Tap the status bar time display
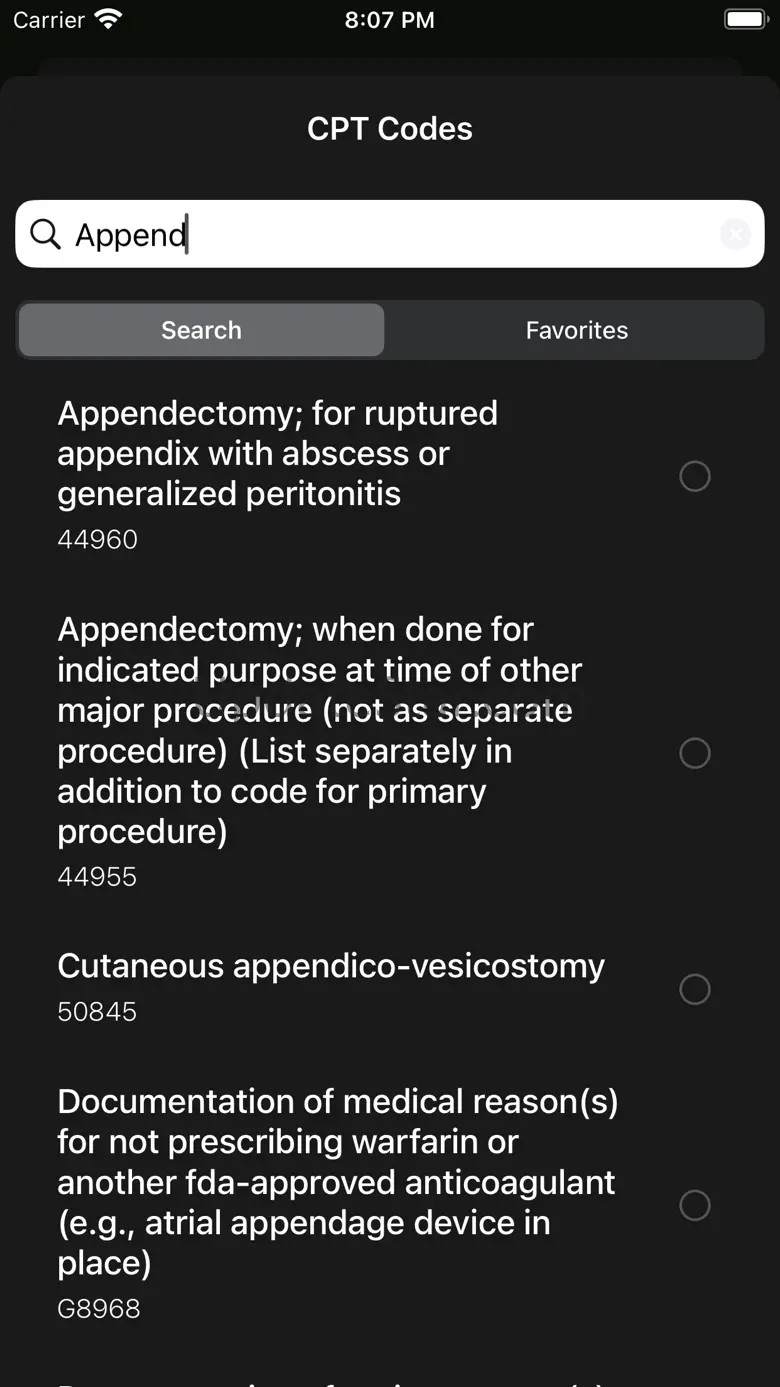Viewport: 780px width, 1387px height. (390, 20)
